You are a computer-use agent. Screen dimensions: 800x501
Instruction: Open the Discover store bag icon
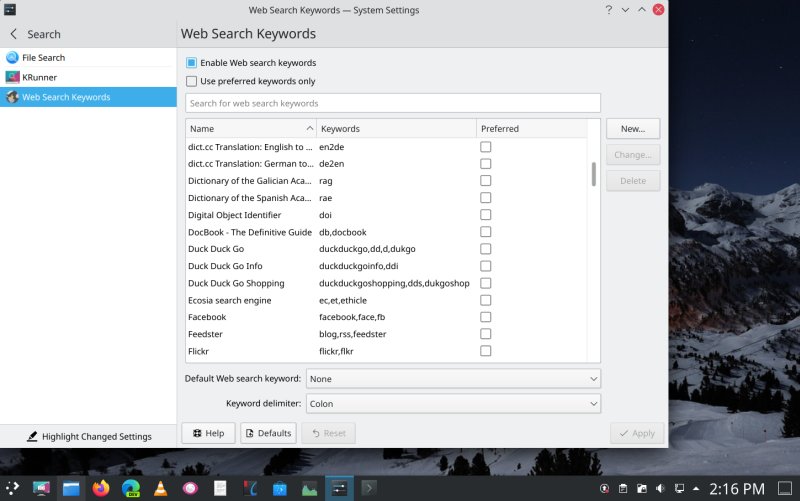(280, 488)
